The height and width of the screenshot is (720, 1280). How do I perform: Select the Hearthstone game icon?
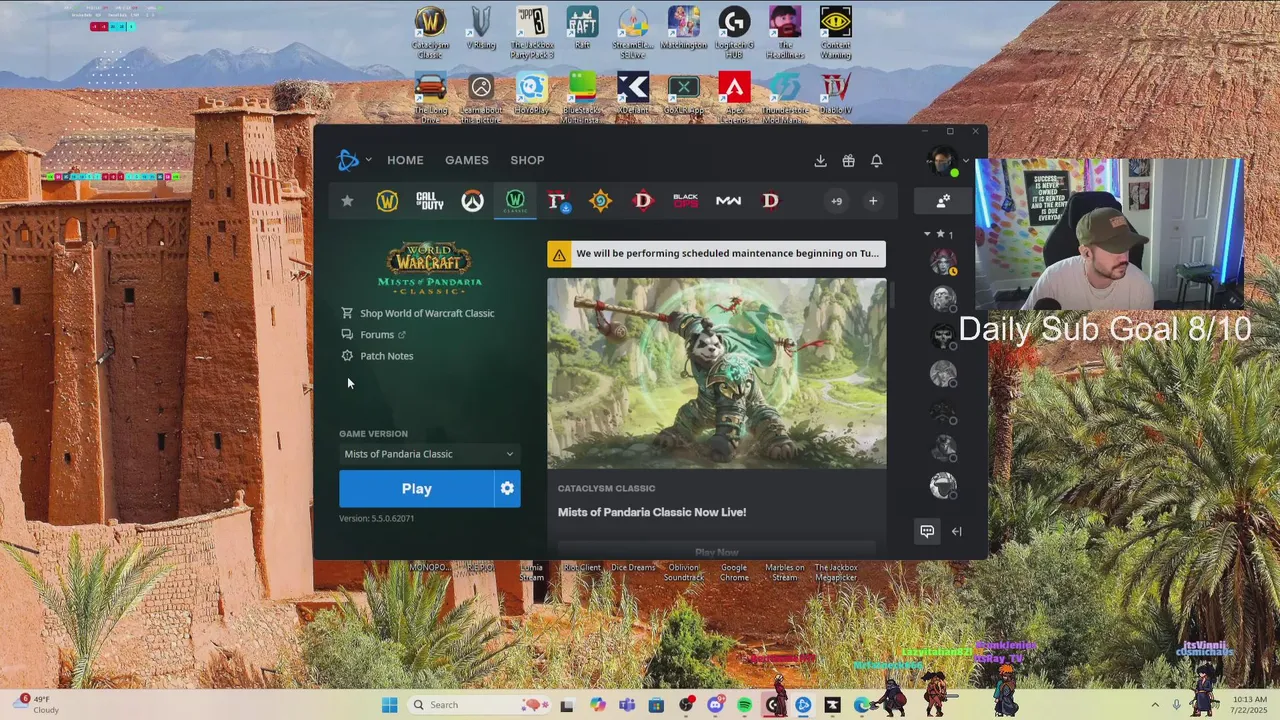pos(600,201)
